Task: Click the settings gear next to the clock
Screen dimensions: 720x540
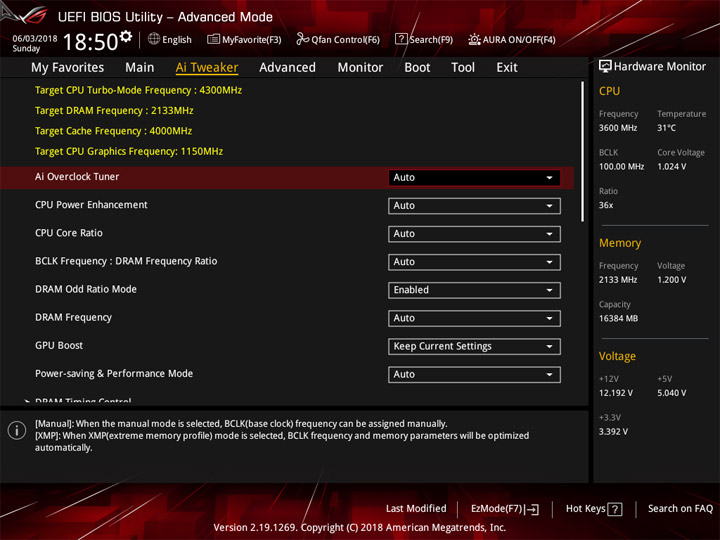Action: click(x=126, y=36)
